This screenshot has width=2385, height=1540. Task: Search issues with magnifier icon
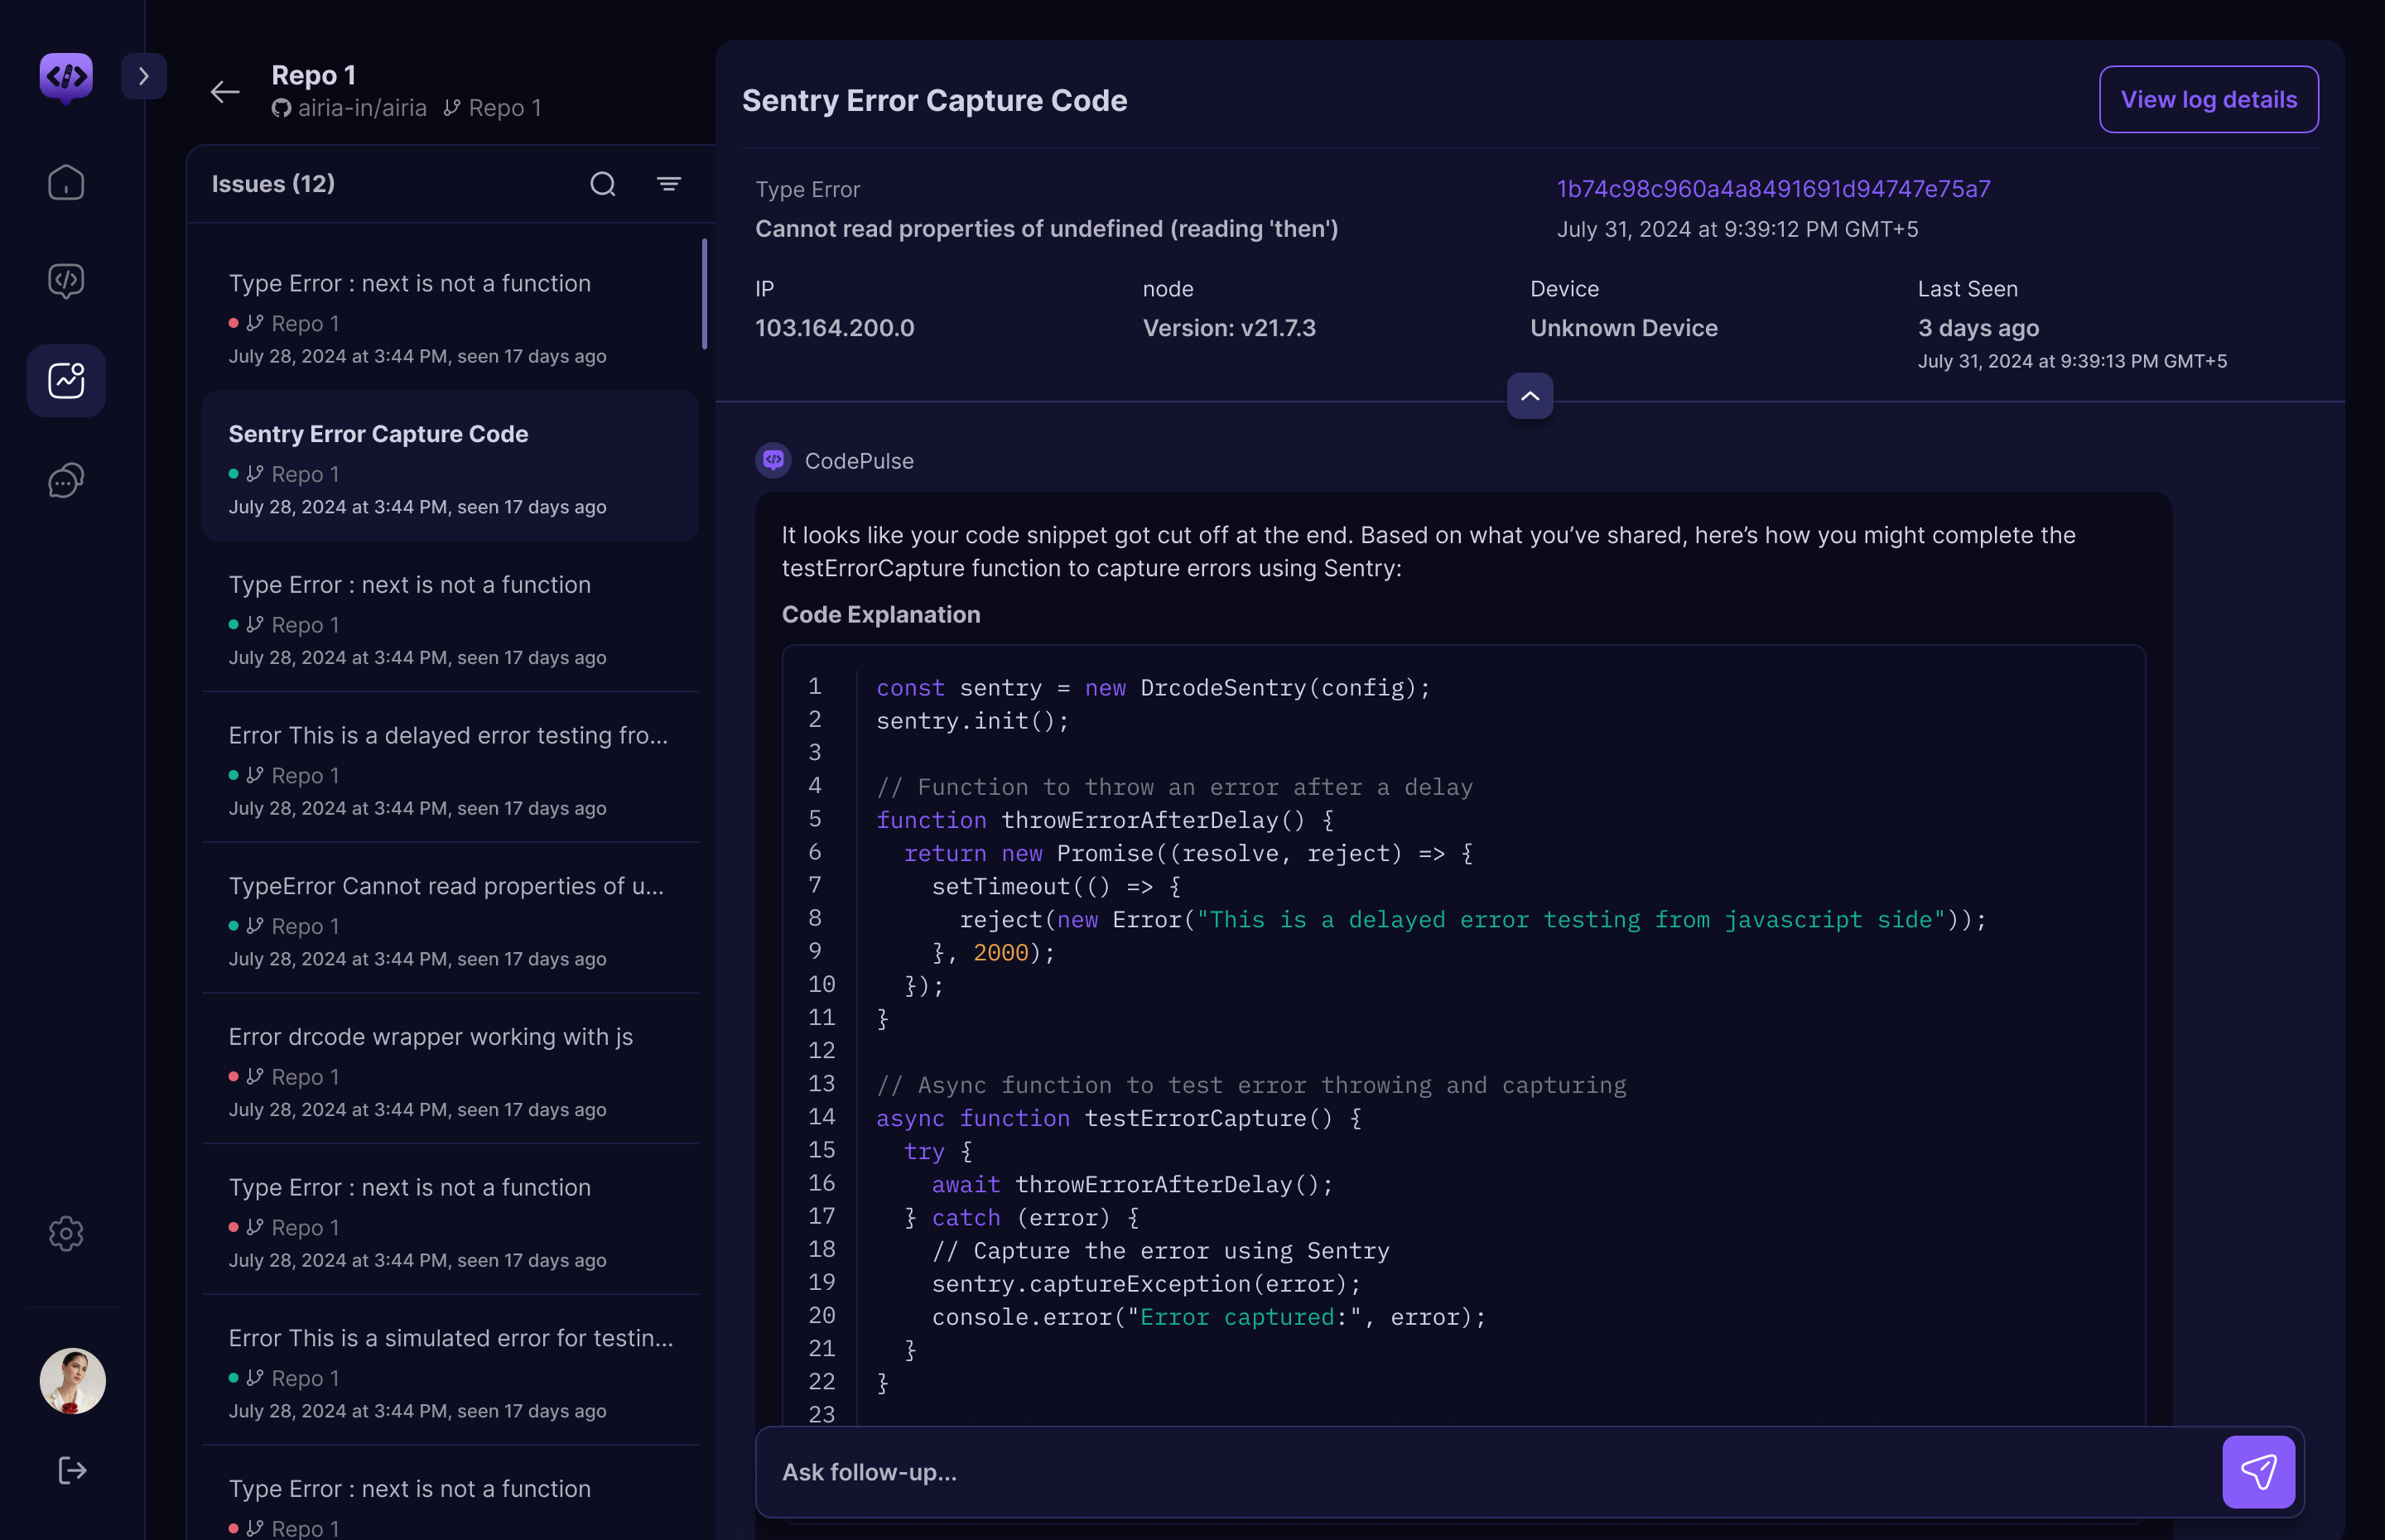point(602,183)
